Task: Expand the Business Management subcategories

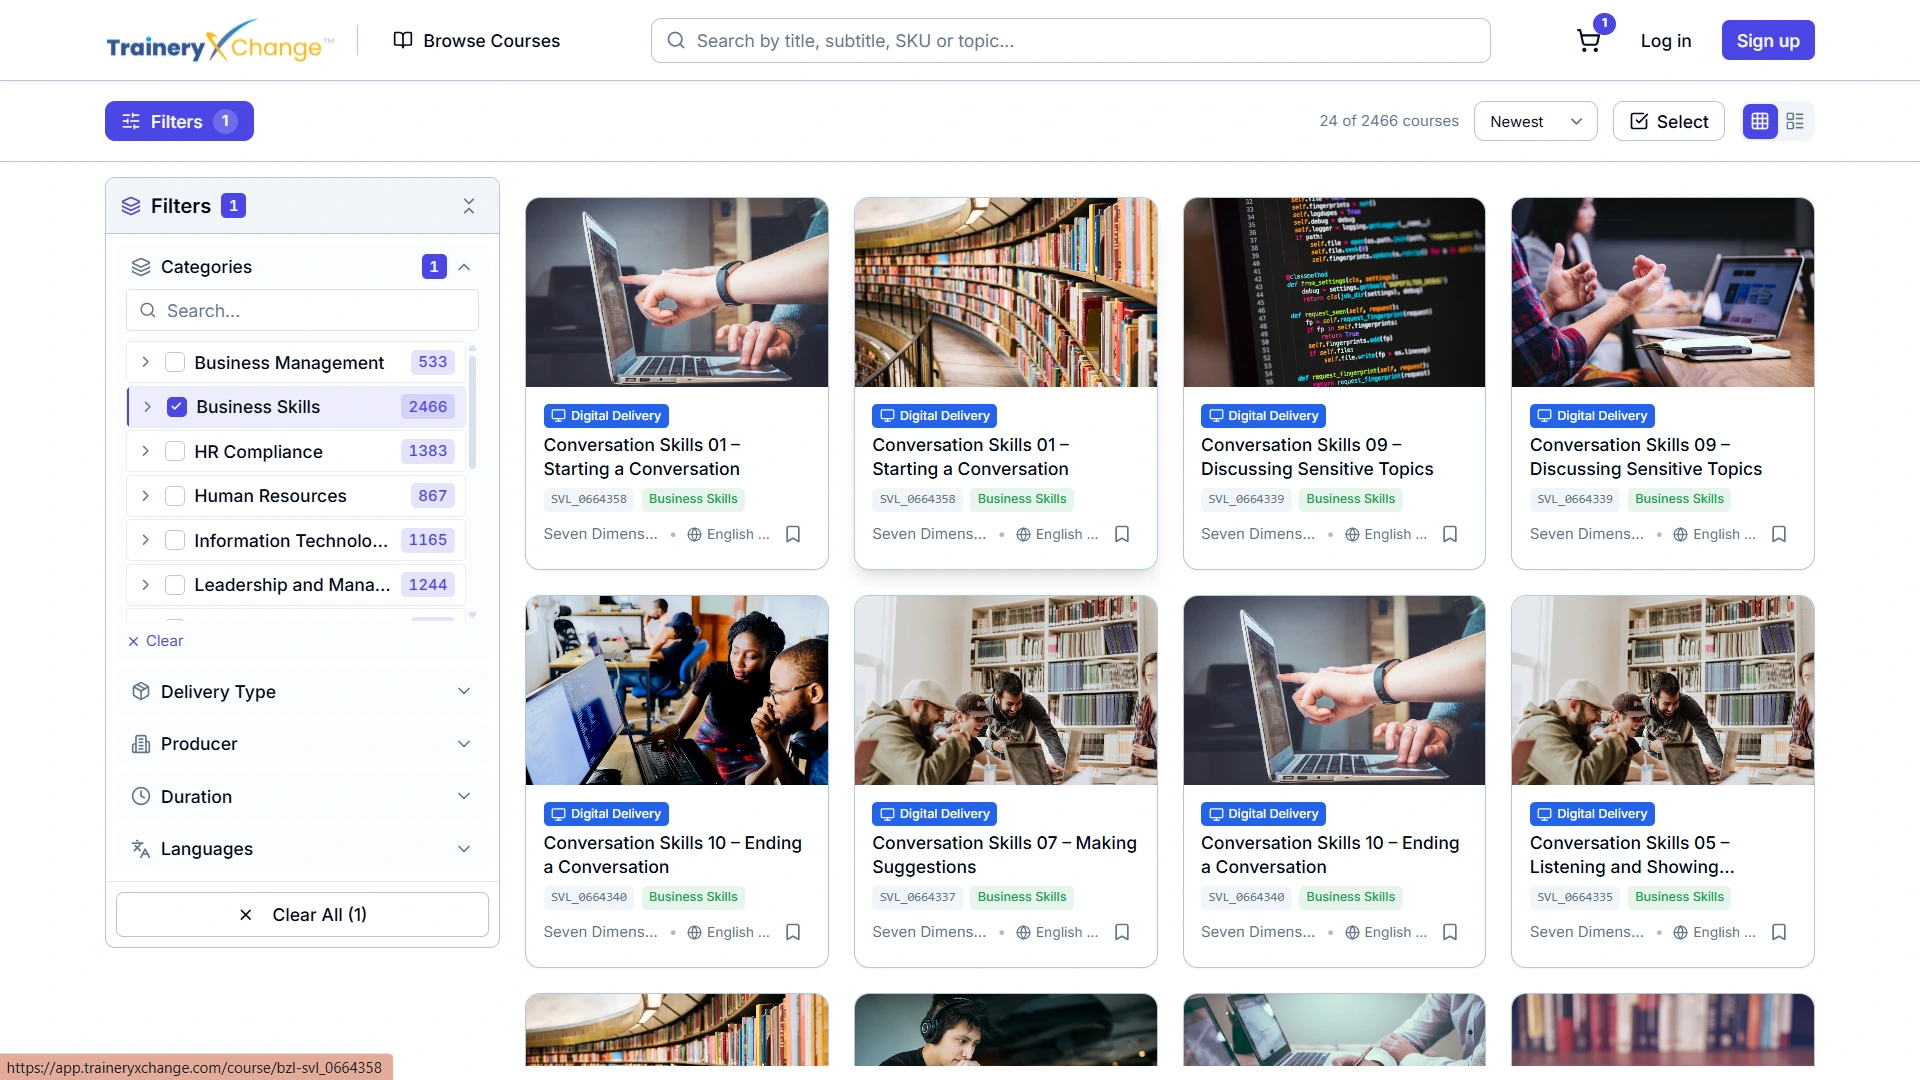Action: [145, 362]
